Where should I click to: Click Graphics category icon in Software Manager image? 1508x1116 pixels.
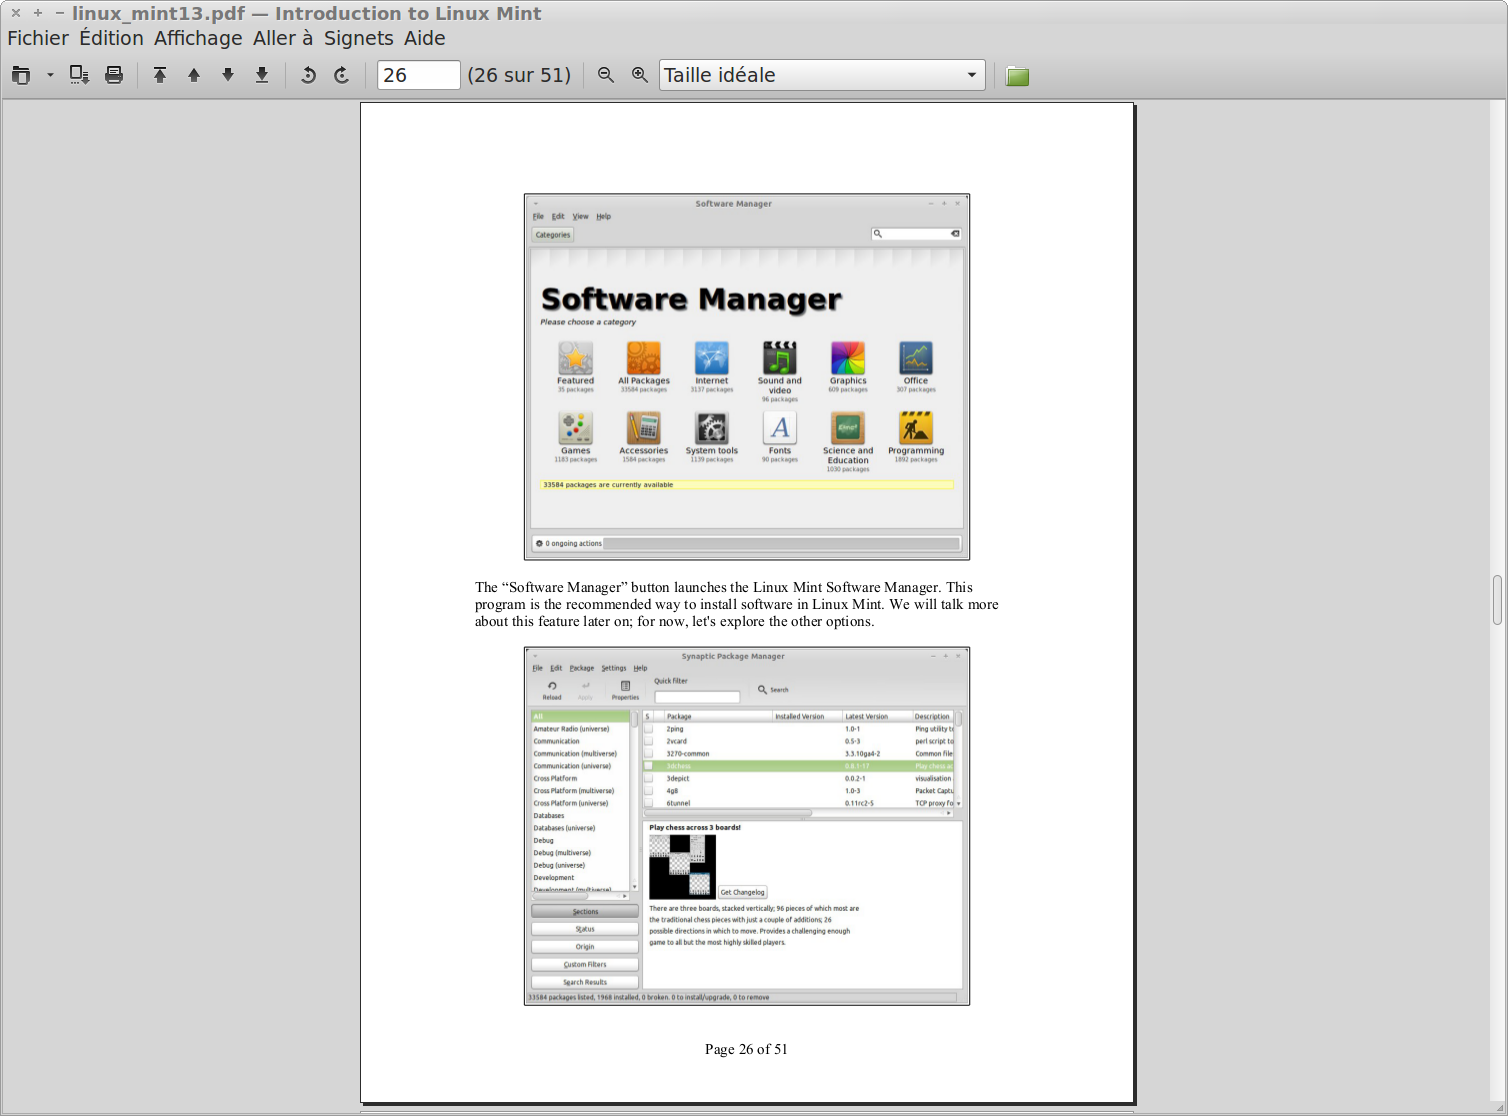click(x=848, y=358)
